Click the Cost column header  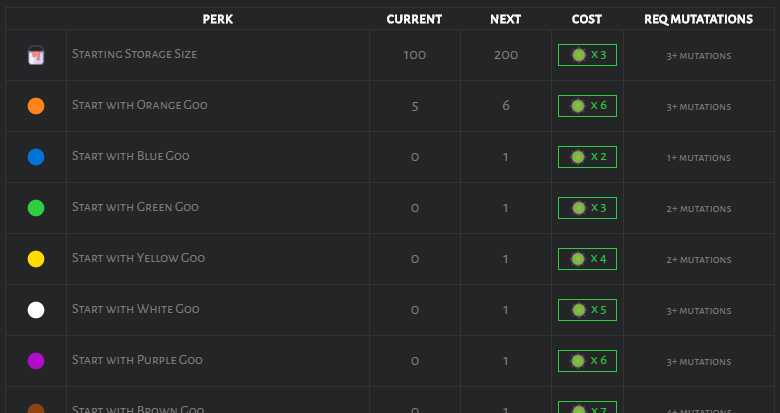tap(587, 19)
